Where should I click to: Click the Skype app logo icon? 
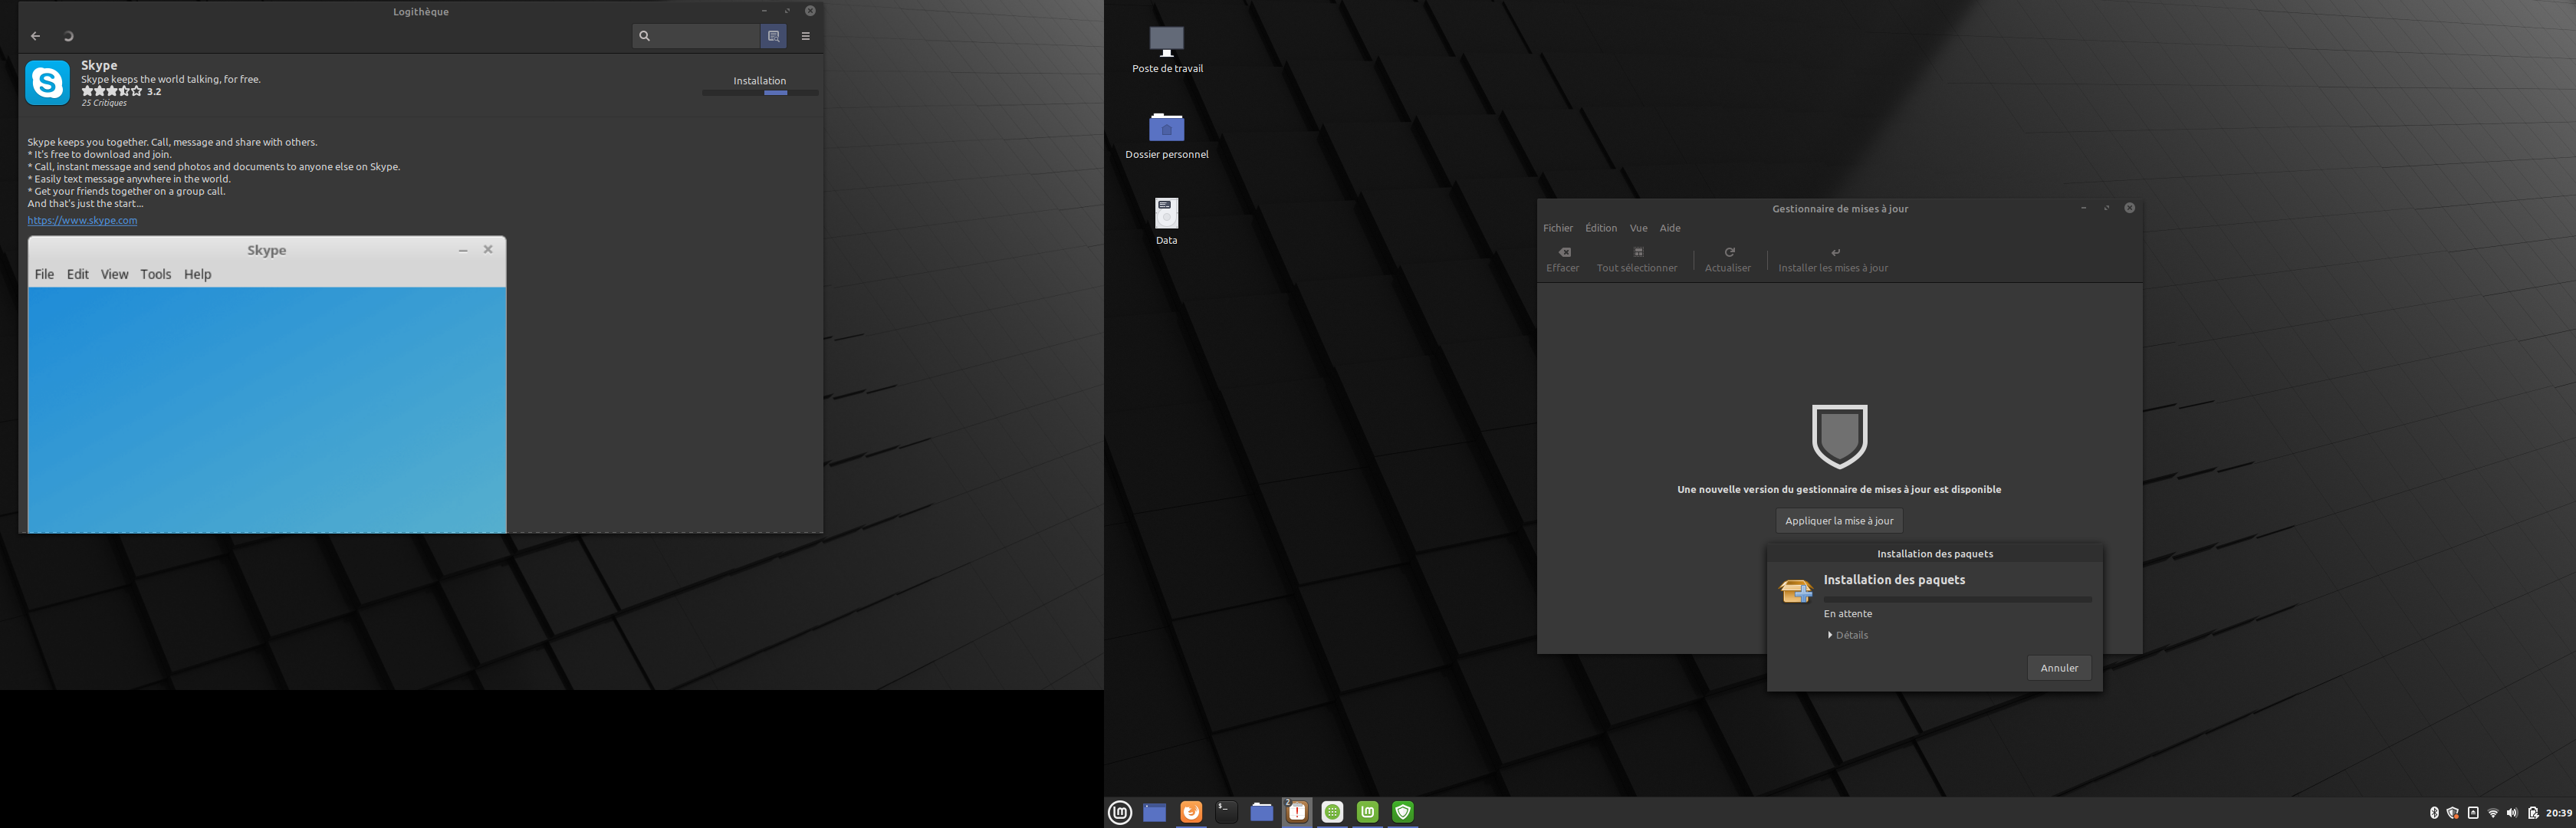[47, 82]
